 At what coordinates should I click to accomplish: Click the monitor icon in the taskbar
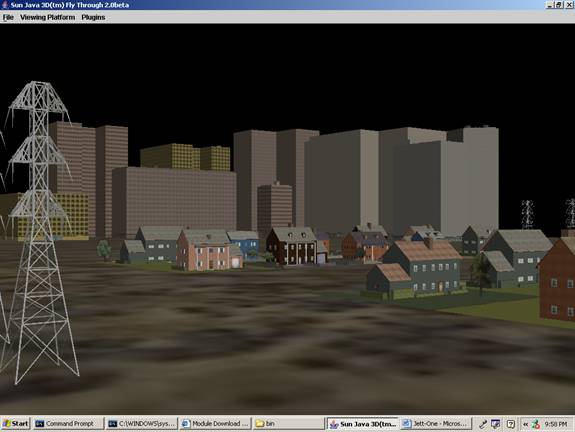click(496, 424)
